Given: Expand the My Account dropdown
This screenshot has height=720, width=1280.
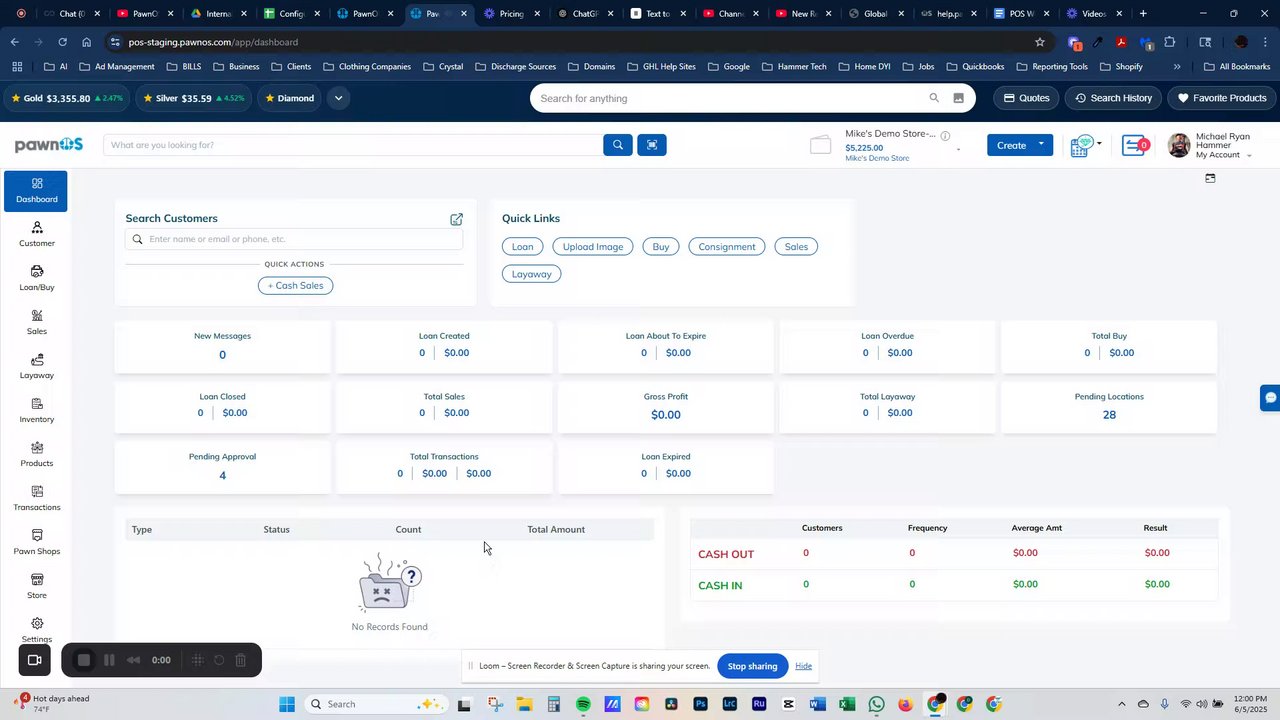Looking at the screenshot, I should pos(1248,155).
